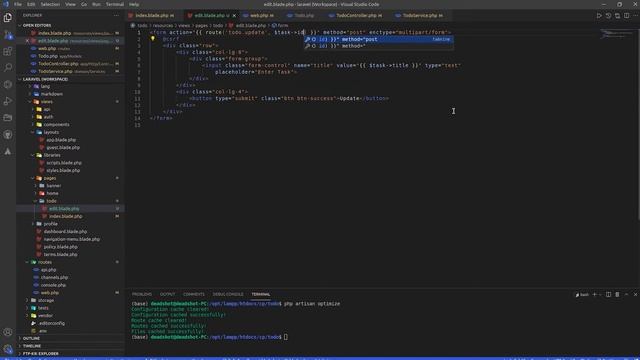The width and height of the screenshot is (640, 360).
Task: Open dashboard.blade.php in file tree
Action: [x=65, y=231]
